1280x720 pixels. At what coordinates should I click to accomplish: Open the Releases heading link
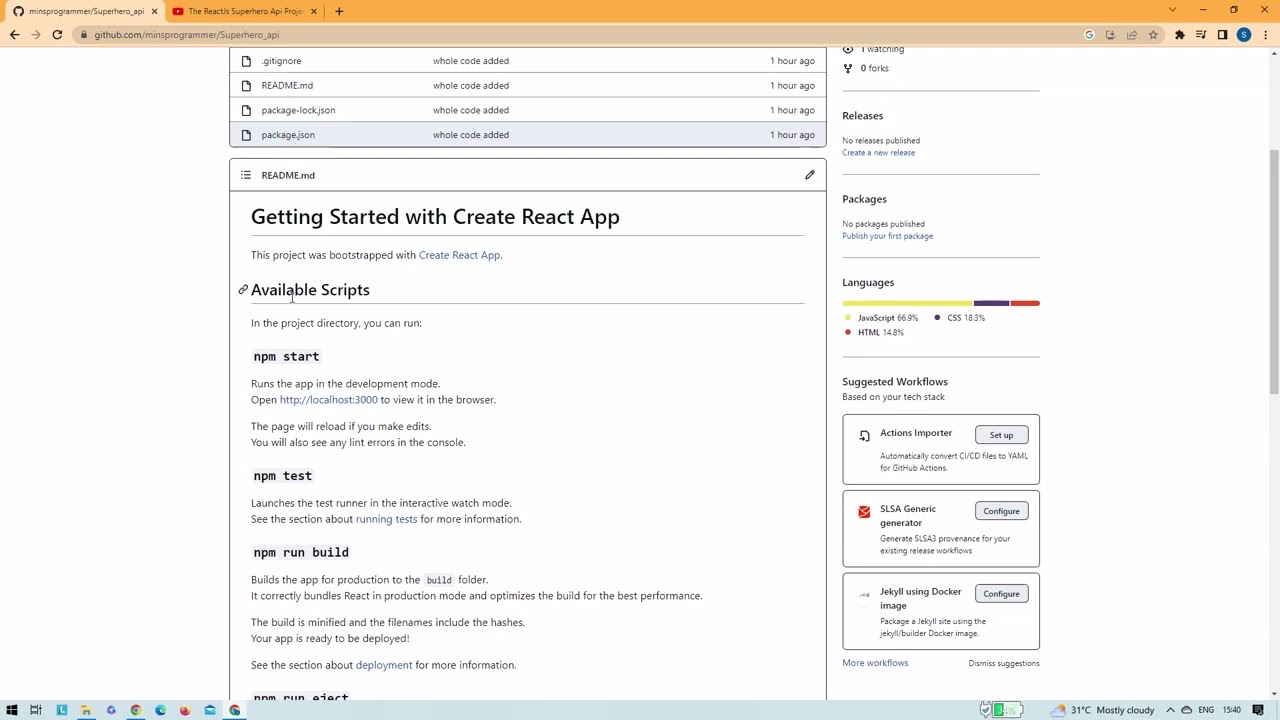[862, 116]
